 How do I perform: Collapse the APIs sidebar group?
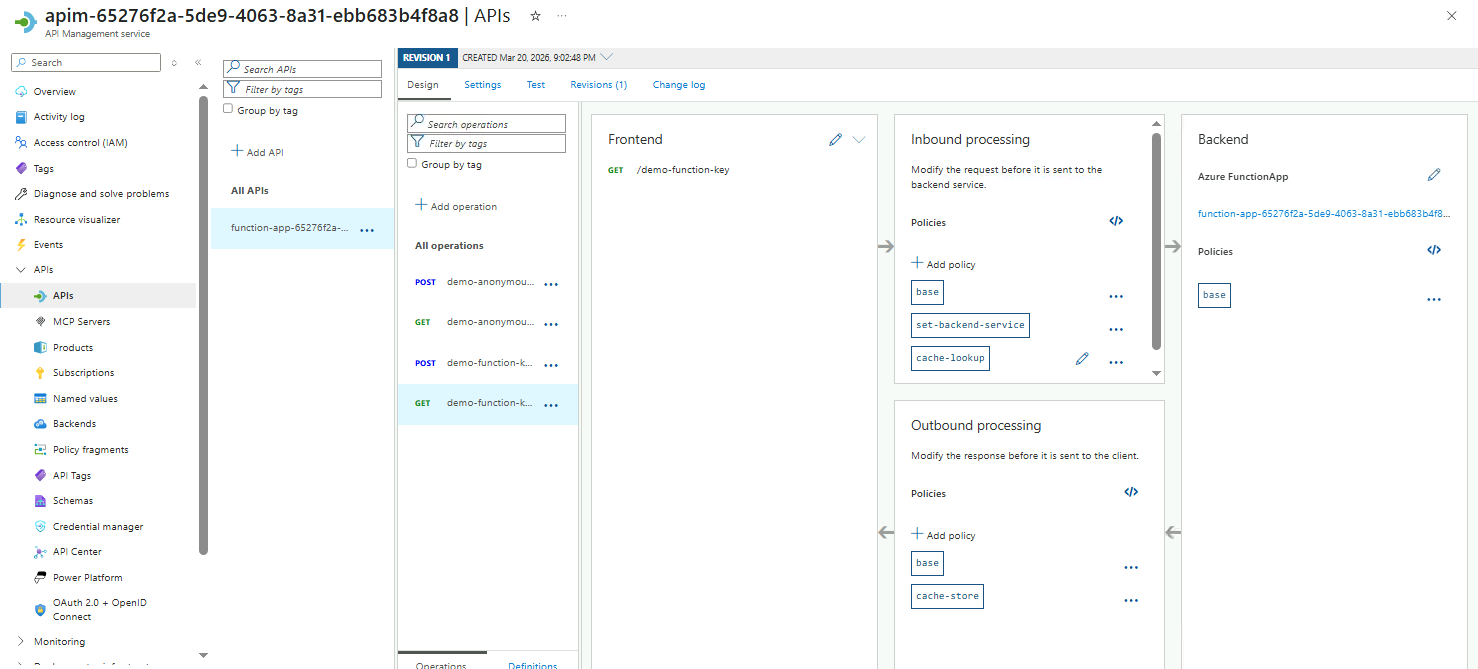[x=21, y=270]
